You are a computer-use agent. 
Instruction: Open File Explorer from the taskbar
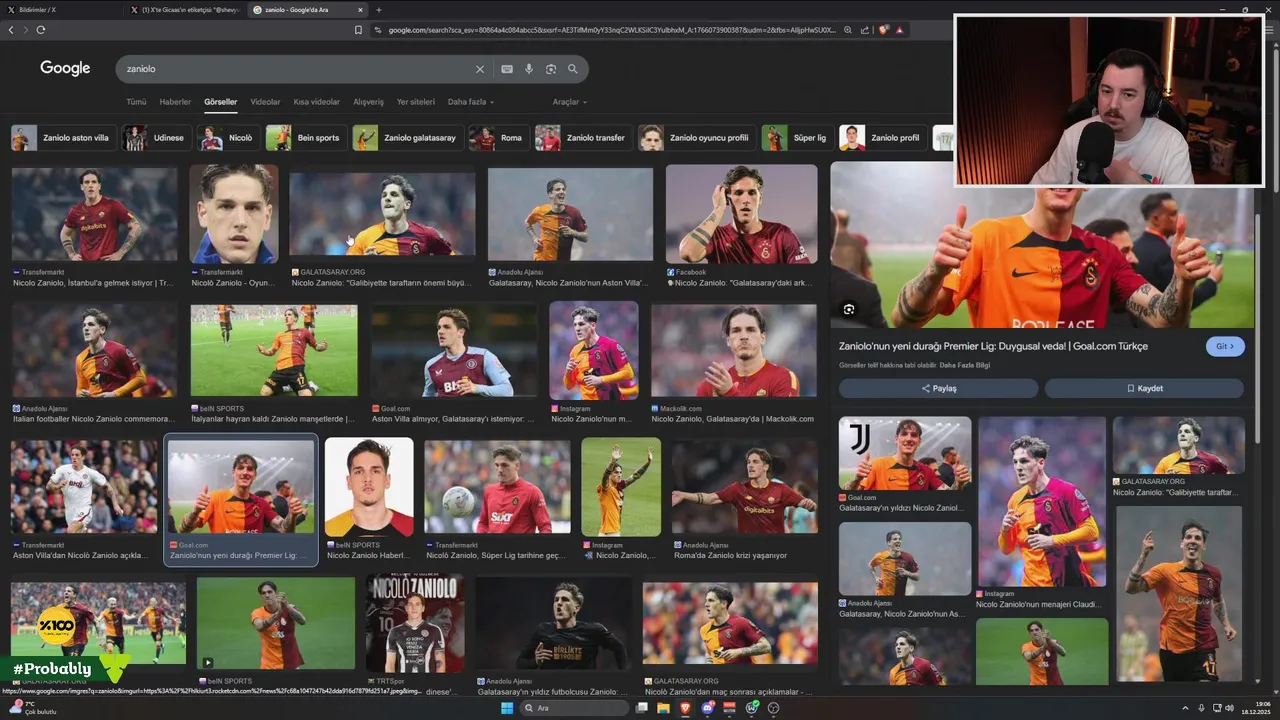coord(664,708)
